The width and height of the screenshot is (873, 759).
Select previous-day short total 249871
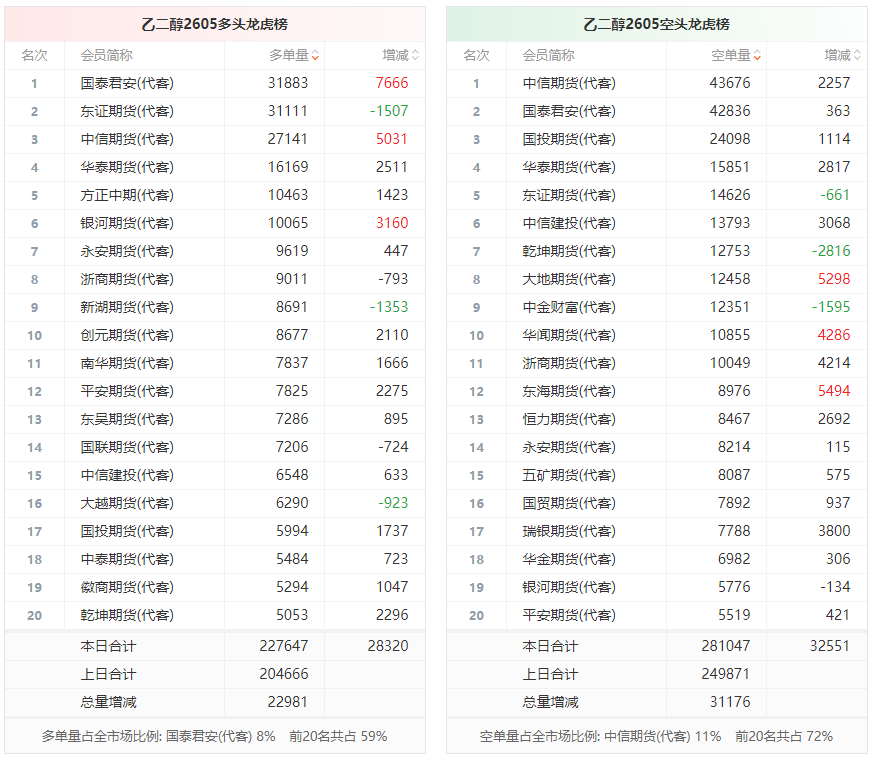[x=725, y=674]
